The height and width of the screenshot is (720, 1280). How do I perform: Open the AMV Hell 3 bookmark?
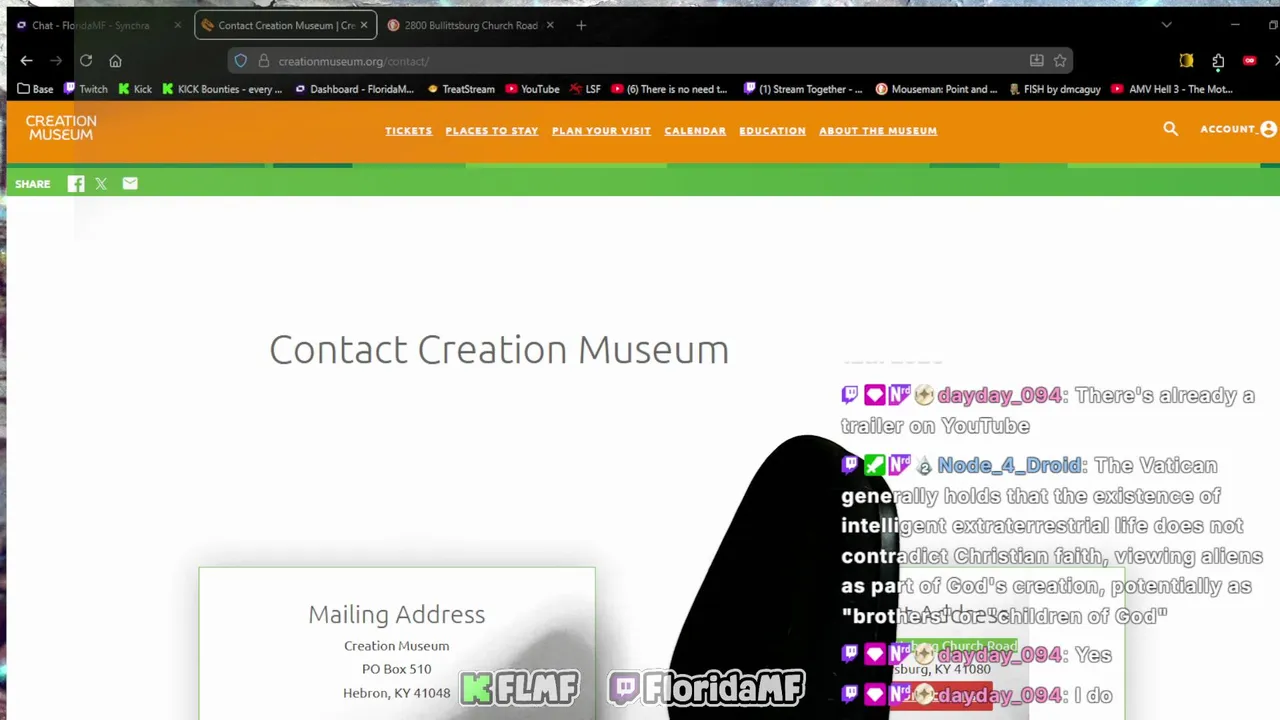(1172, 89)
